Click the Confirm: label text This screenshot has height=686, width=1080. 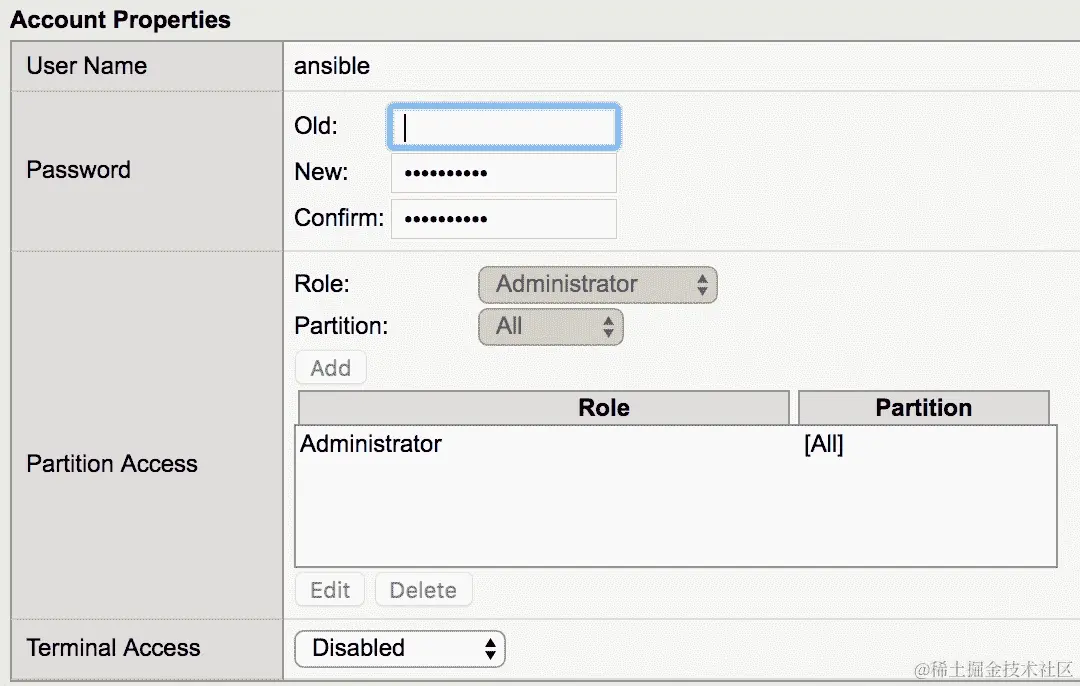point(338,219)
